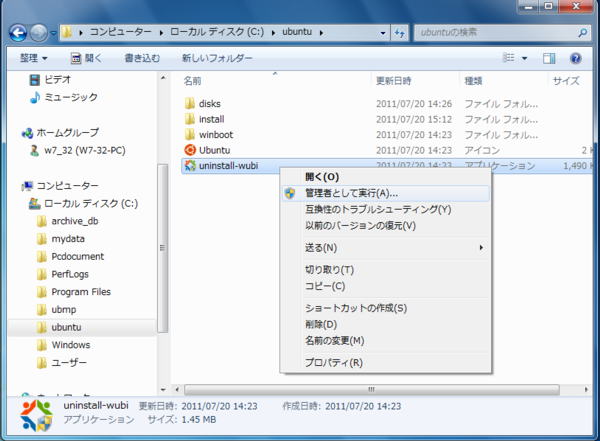Choose 以前のバージョンの復元(V) menu item
The height and width of the screenshot is (441, 600).
tap(385, 225)
